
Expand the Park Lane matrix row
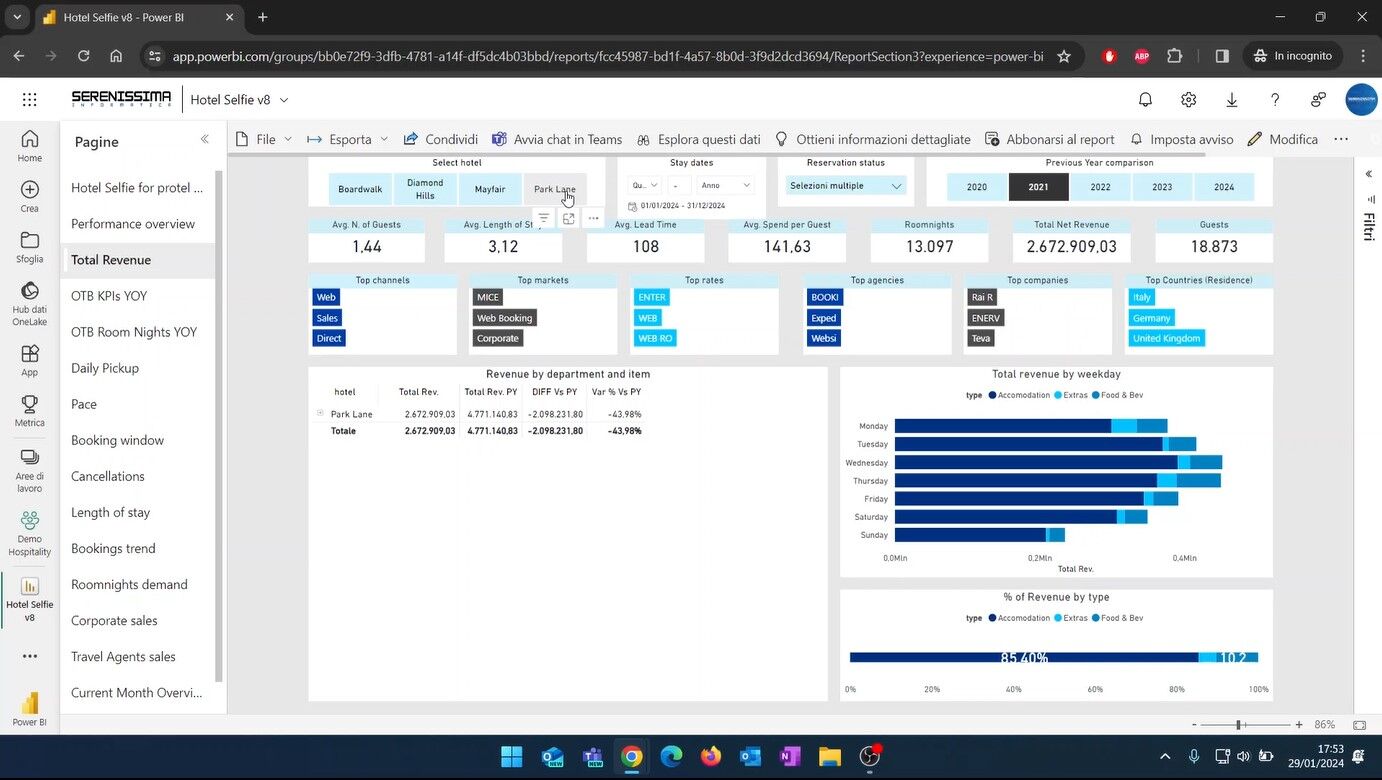tap(320, 413)
